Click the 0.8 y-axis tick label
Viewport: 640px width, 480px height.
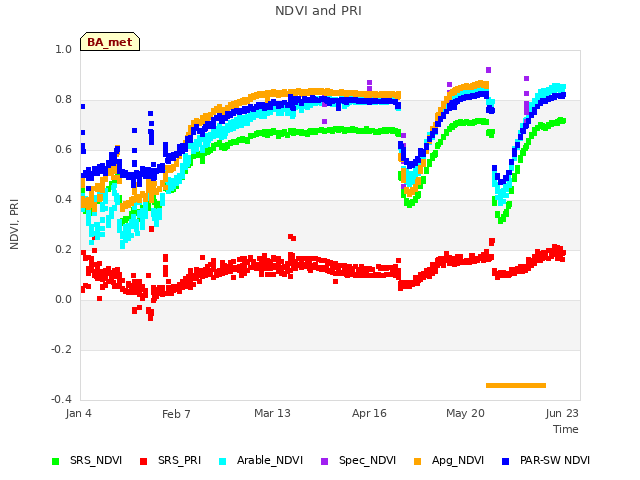[x=63, y=100]
